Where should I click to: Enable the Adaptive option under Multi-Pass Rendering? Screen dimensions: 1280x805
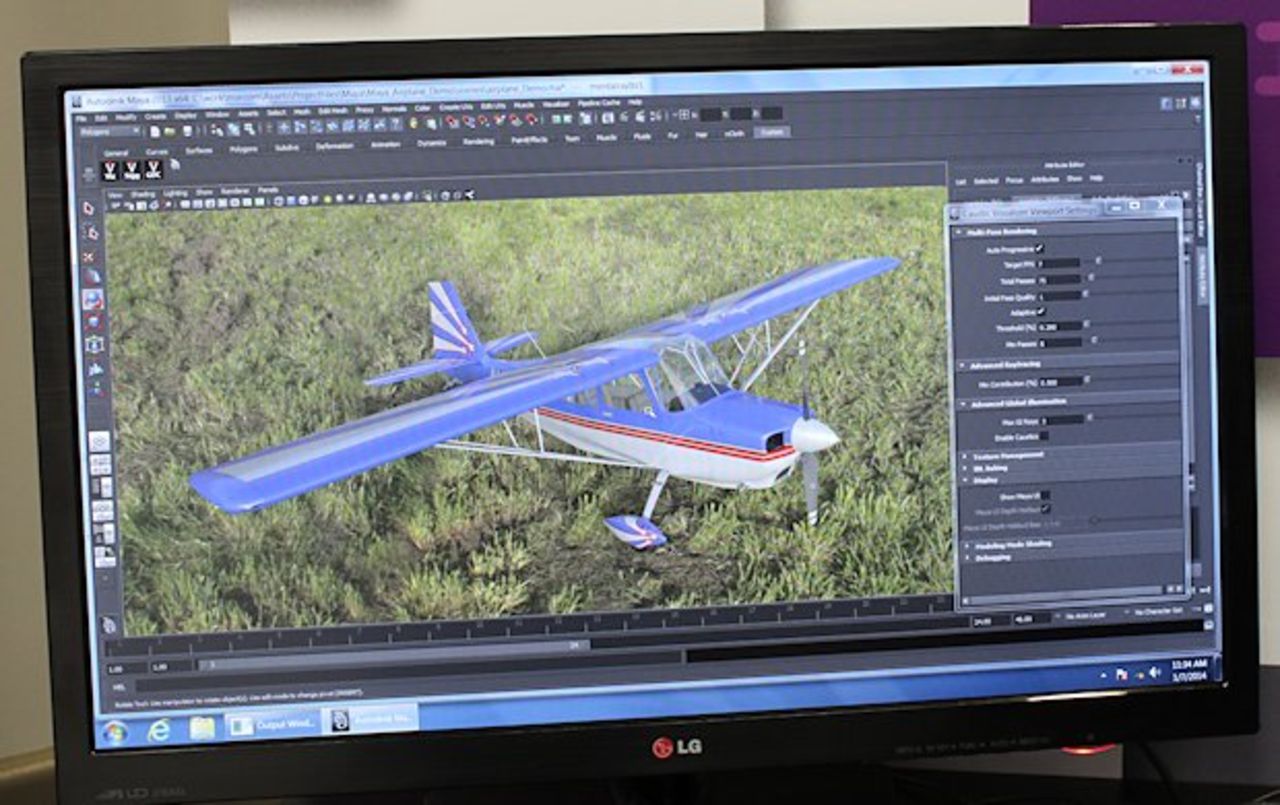tap(1042, 310)
